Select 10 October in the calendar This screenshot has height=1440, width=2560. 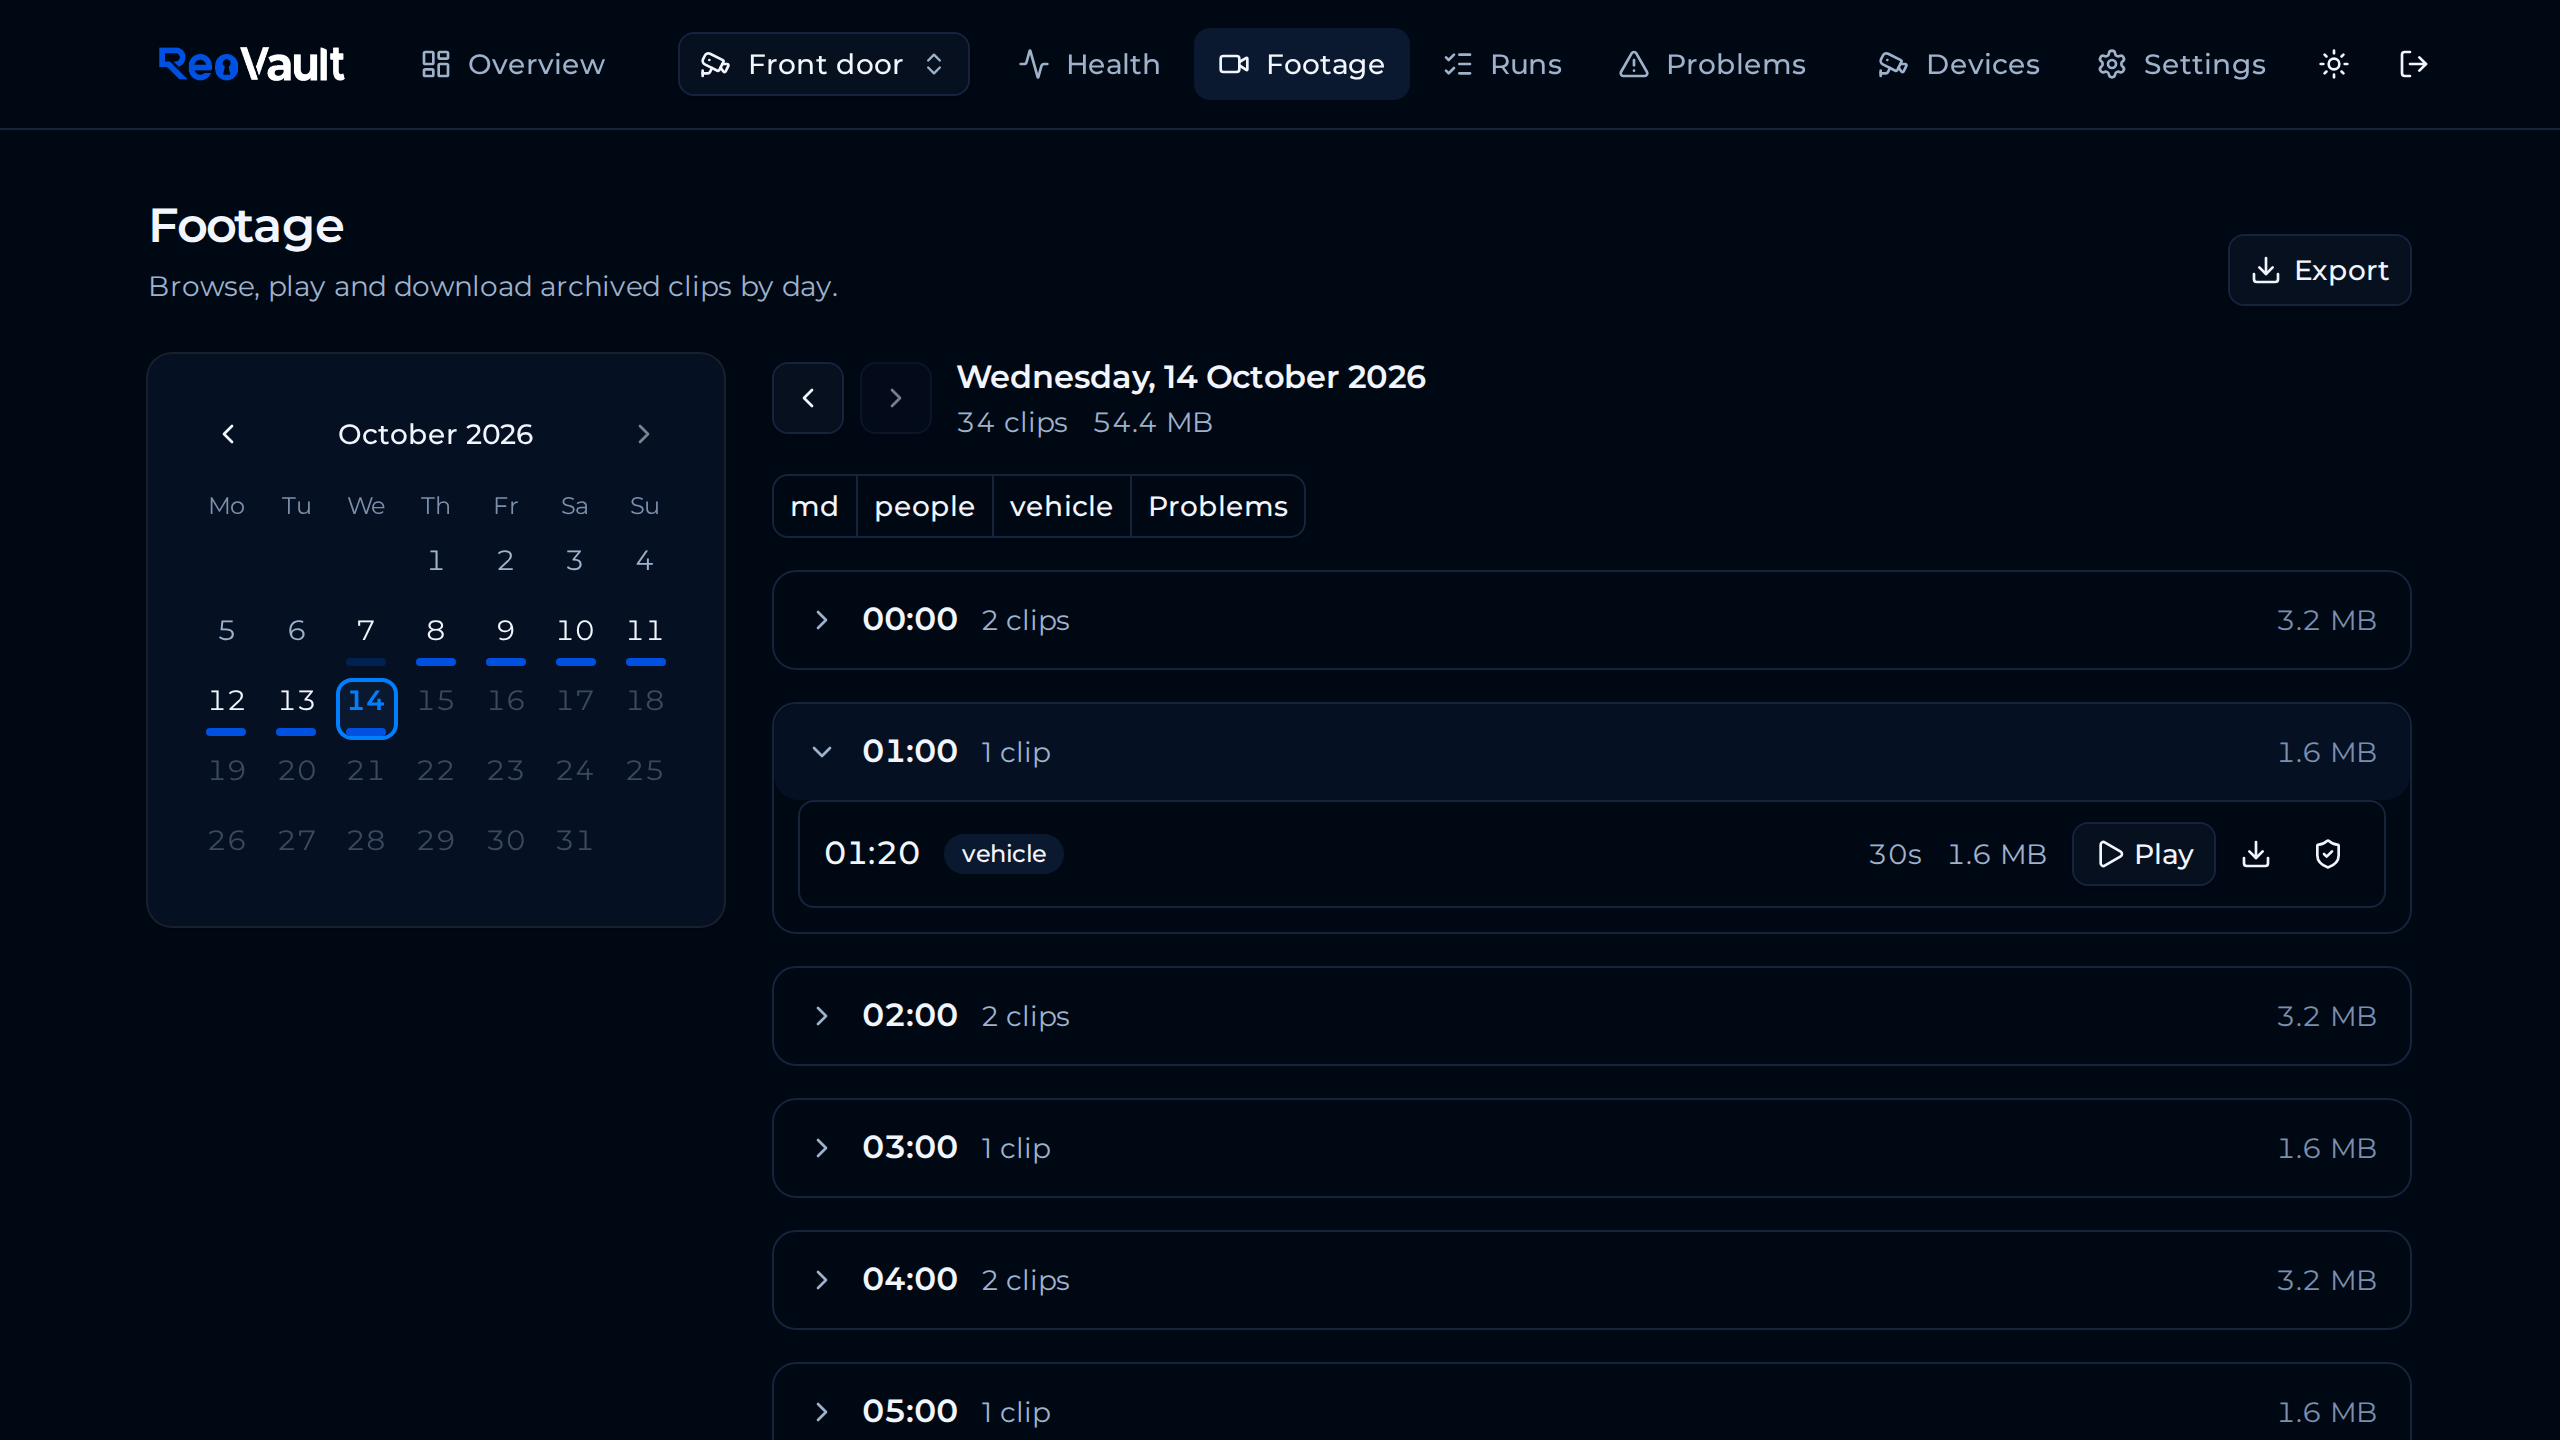[x=575, y=636]
